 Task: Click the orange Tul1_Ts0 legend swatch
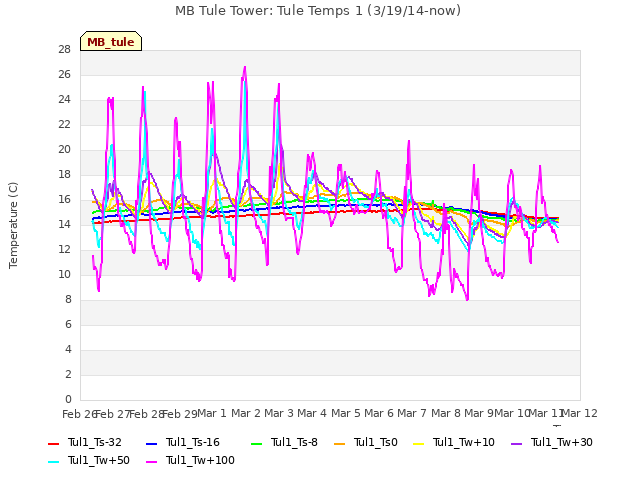(339, 443)
